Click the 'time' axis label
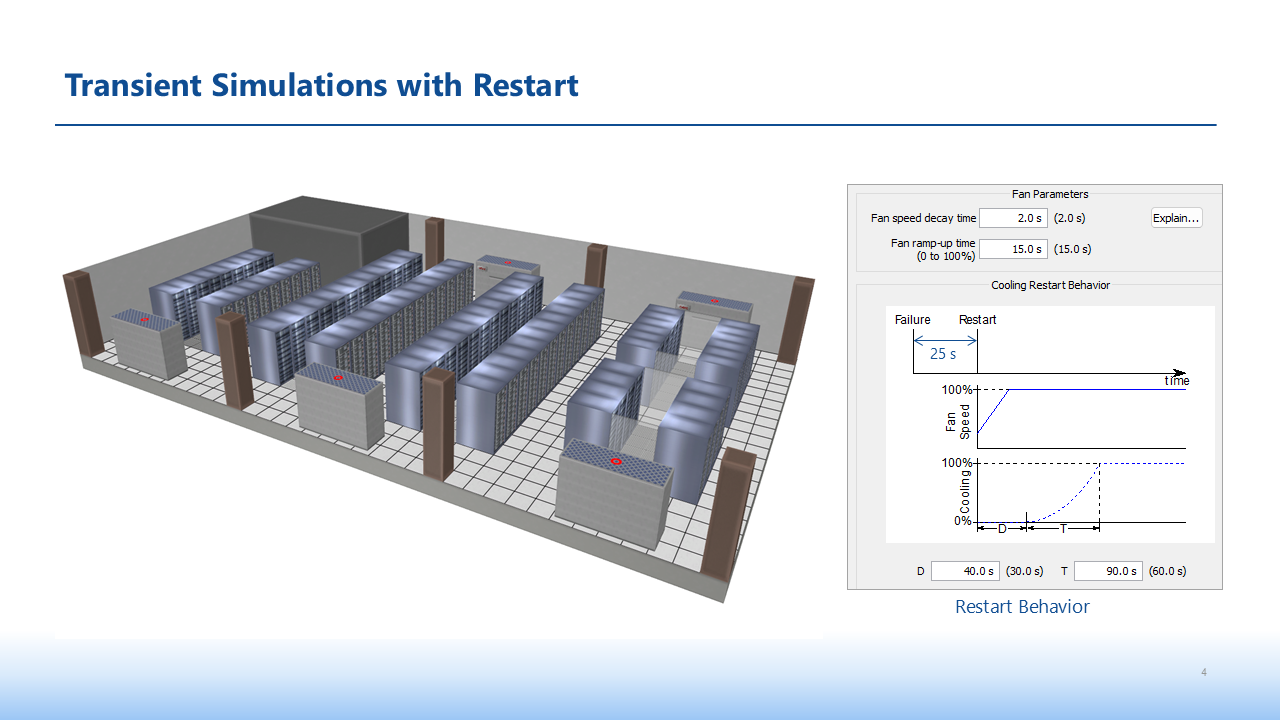The height and width of the screenshot is (720, 1280). point(1177,381)
